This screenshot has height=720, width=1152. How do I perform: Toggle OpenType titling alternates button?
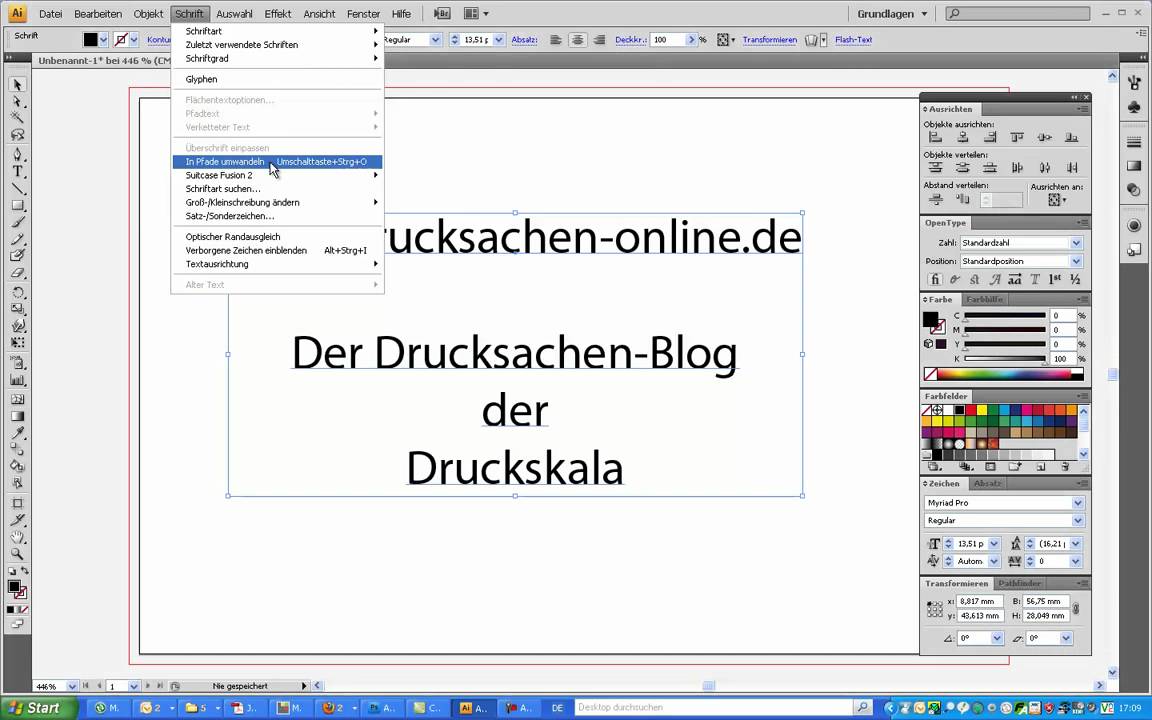point(1035,279)
